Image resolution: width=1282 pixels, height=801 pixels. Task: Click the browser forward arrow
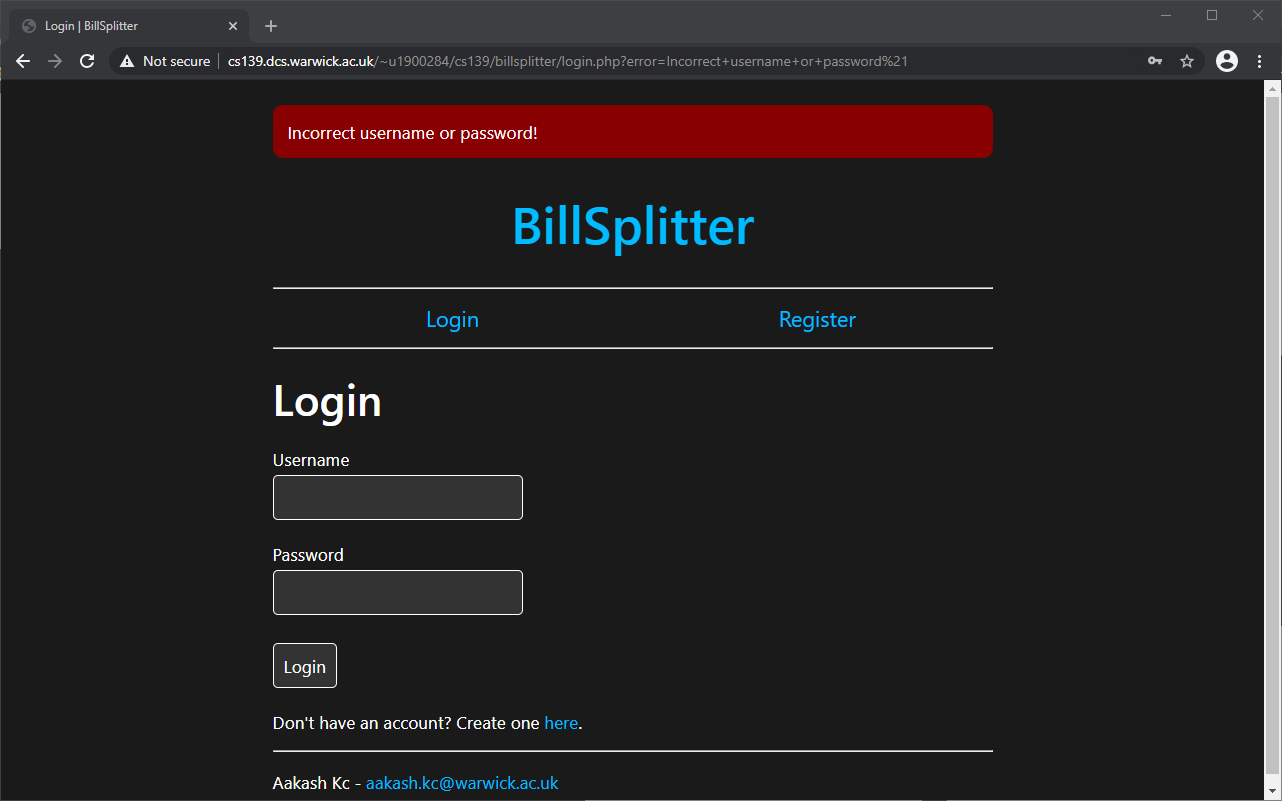tap(55, 61)
